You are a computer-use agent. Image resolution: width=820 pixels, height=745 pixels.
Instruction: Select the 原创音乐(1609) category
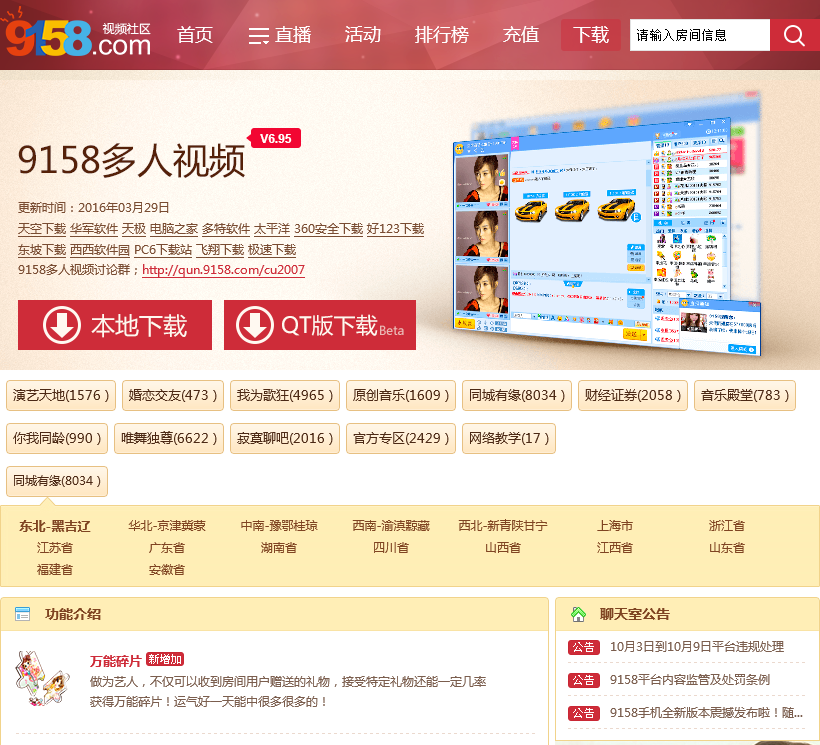(x=401, y=395)
